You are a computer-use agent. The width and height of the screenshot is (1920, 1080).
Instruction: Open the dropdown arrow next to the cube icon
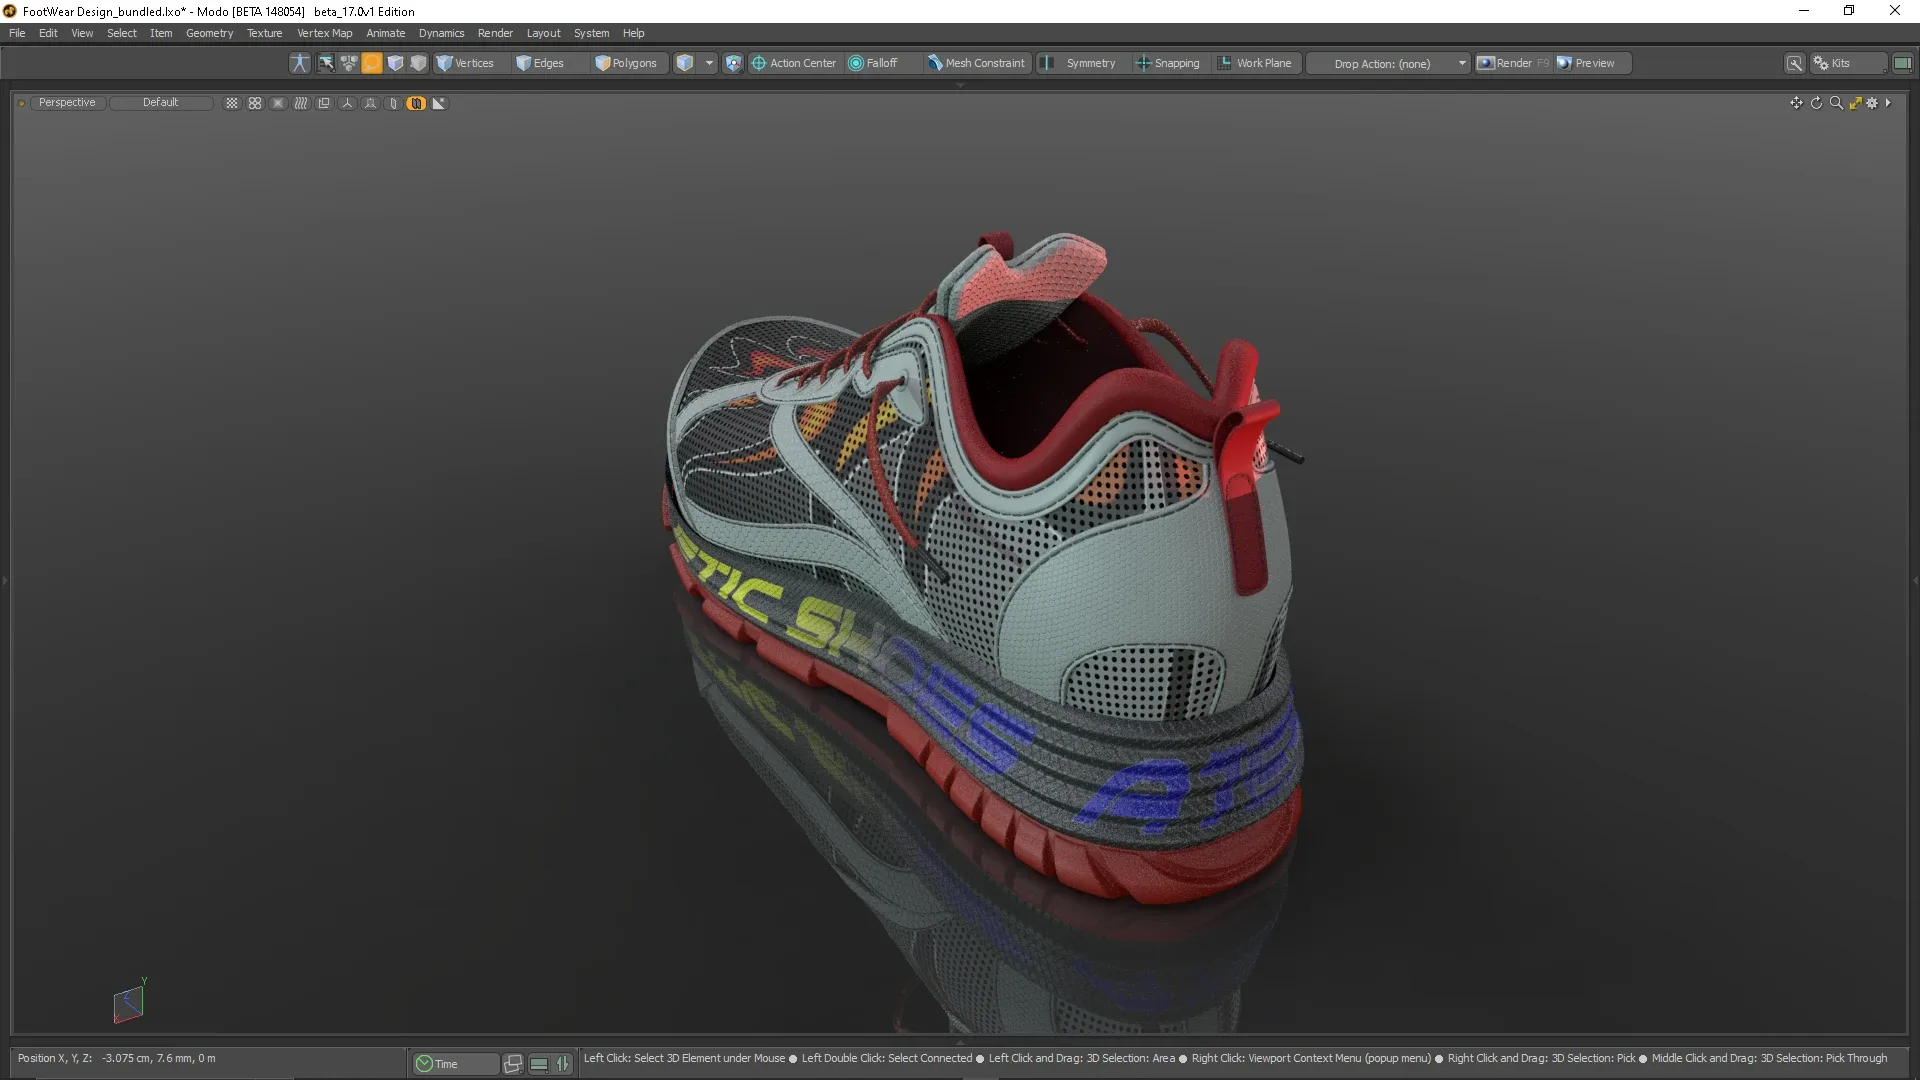pos(709,63)
